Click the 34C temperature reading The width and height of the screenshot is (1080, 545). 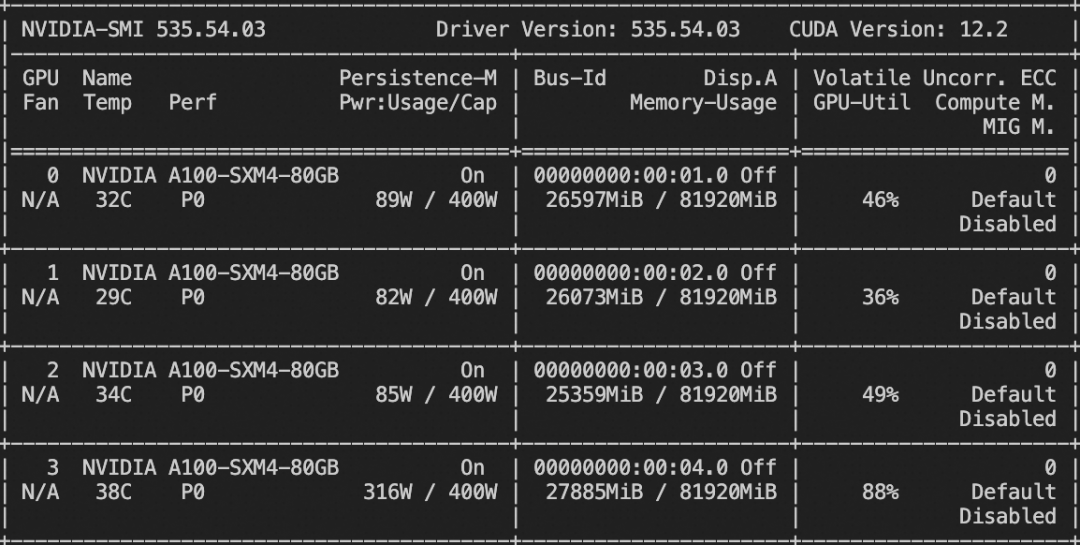pos(107,394)
